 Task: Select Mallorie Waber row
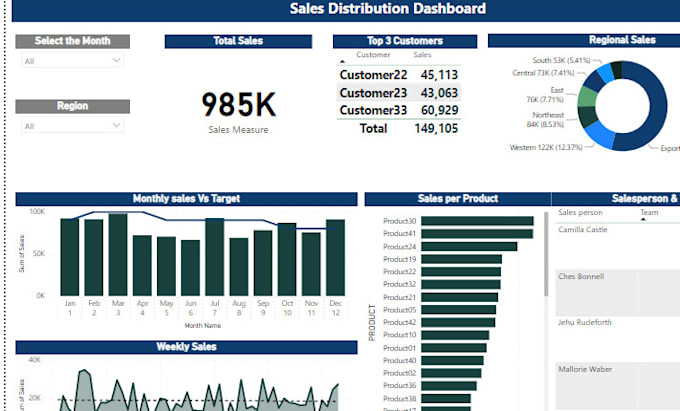pos(618,386)
